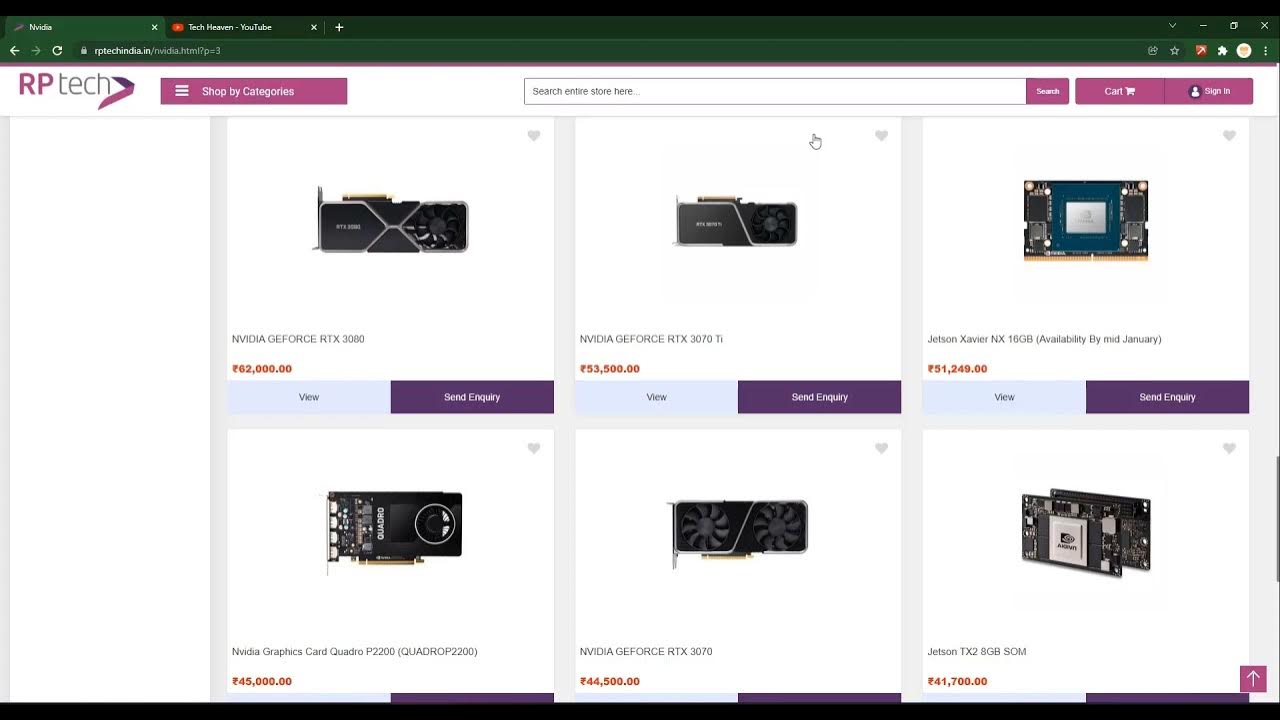The width and height of the screenshot is (1280, 720).
Task: Click the ₹53,500.00 price
Action: click(610, 369)
